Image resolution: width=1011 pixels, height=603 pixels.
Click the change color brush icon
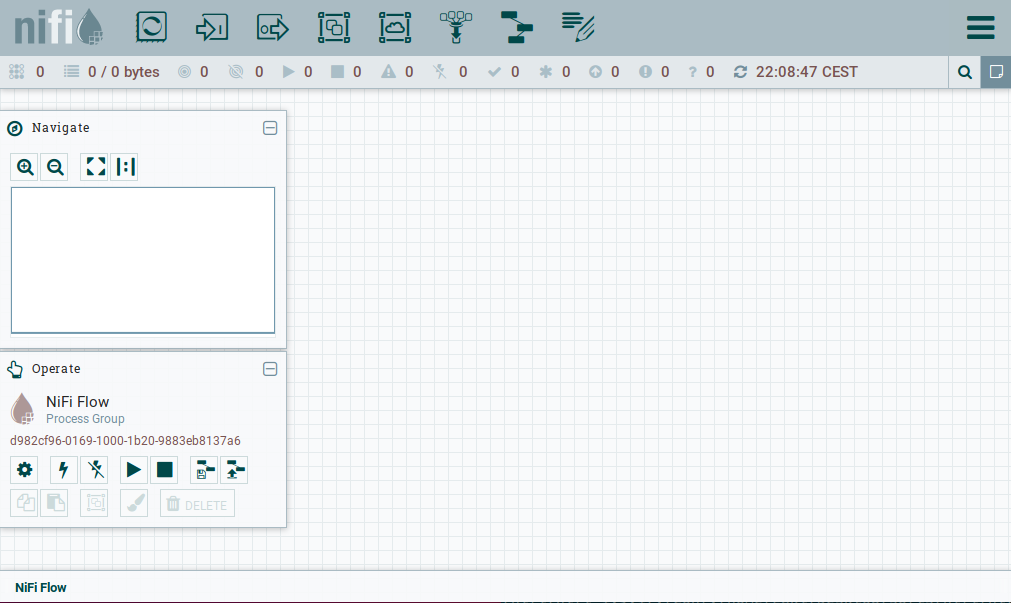tap(134, 503)
